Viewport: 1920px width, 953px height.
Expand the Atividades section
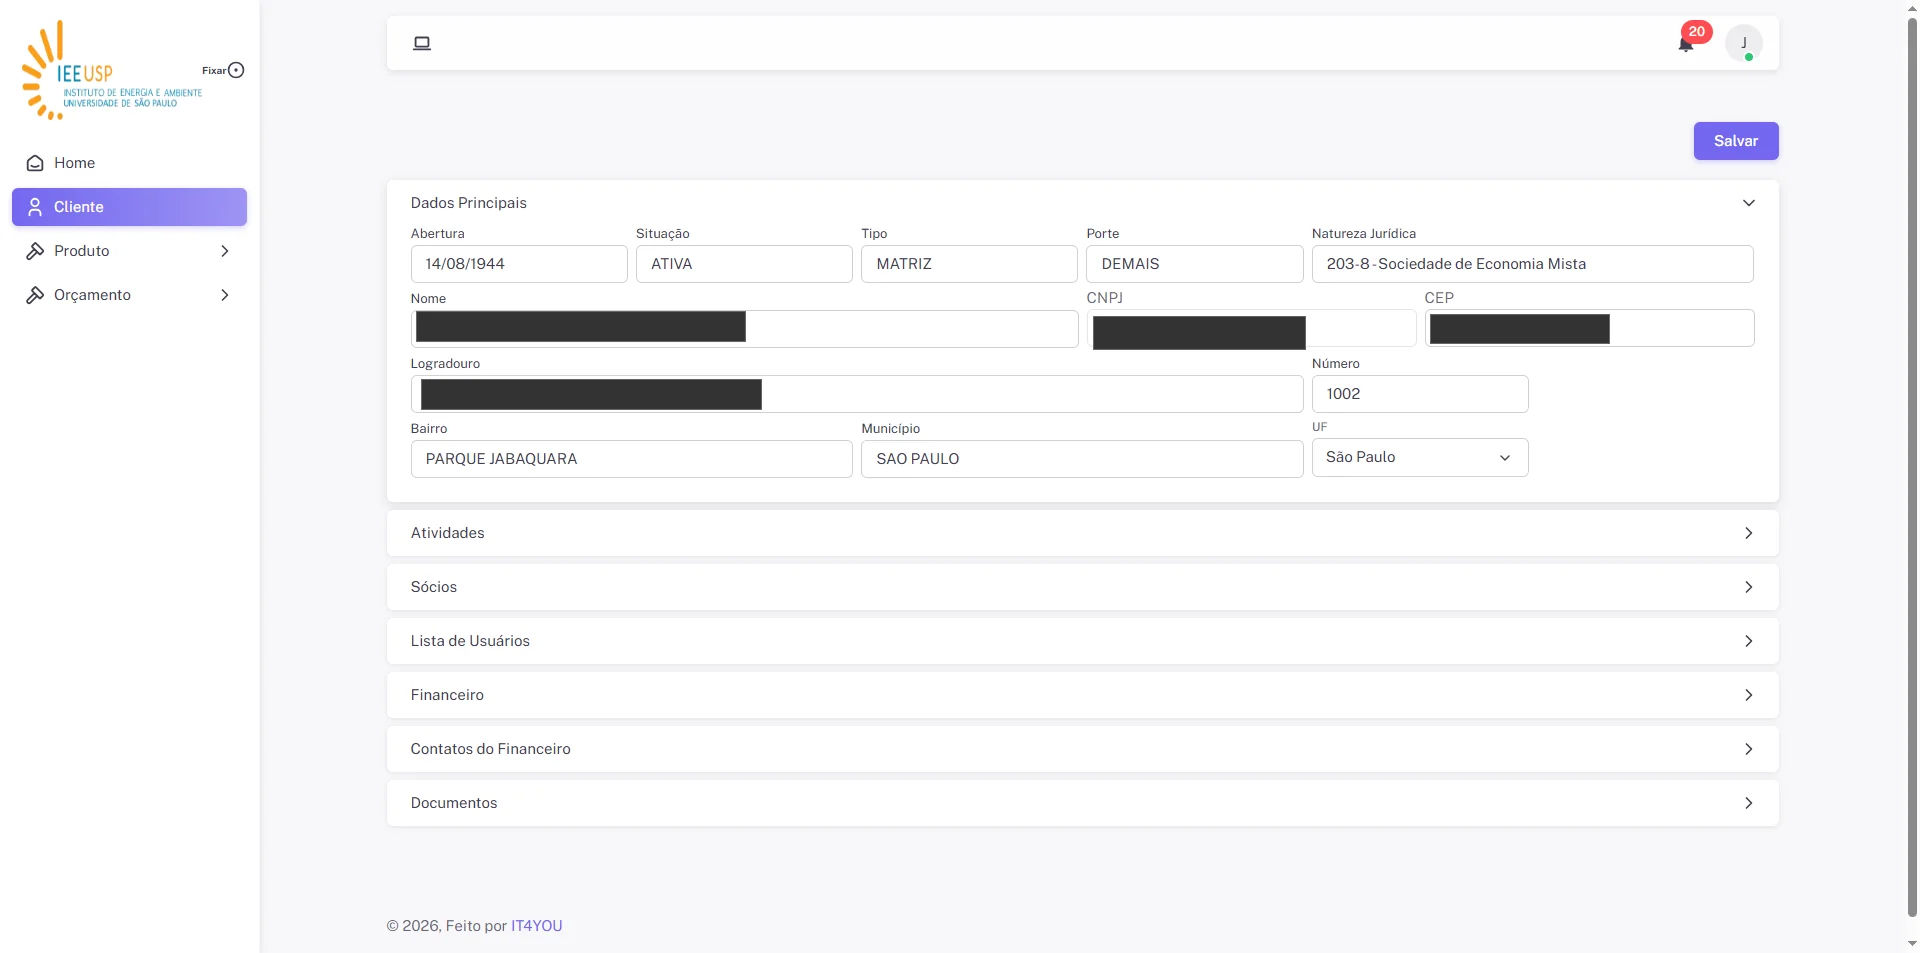(x=1082, y=533)
